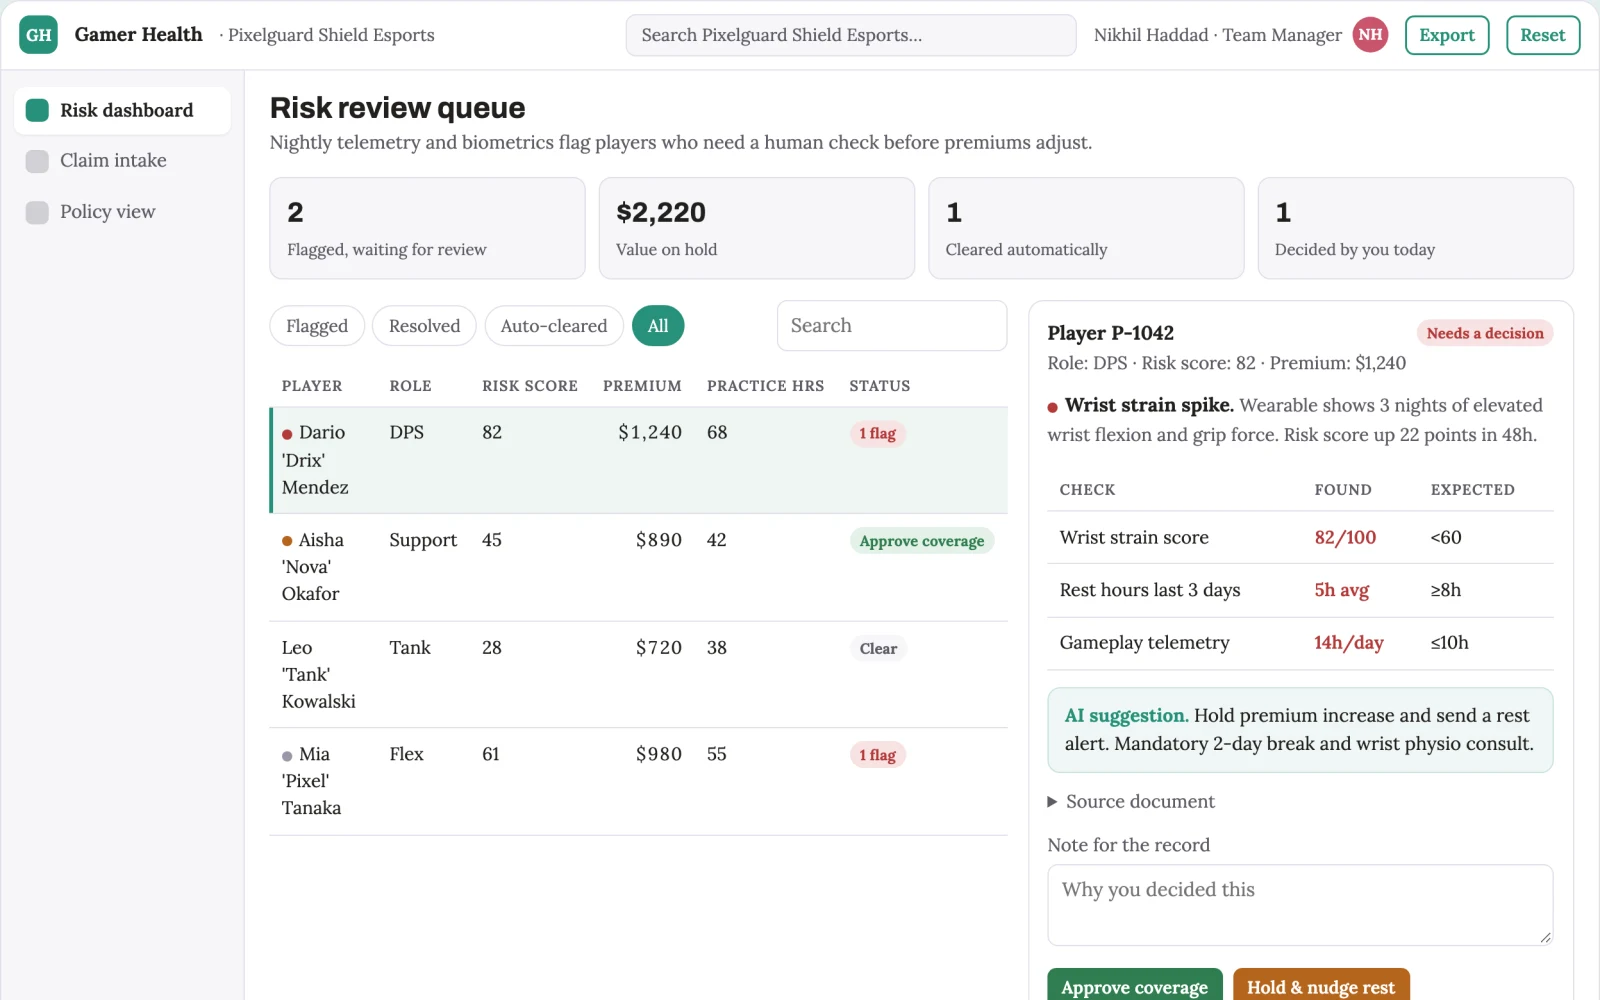The width and height of the screenshot is (1600, 1000).
Task: Click the Flagged, waiting for review card
Action: pyautogui.click(x=427, y=228)
